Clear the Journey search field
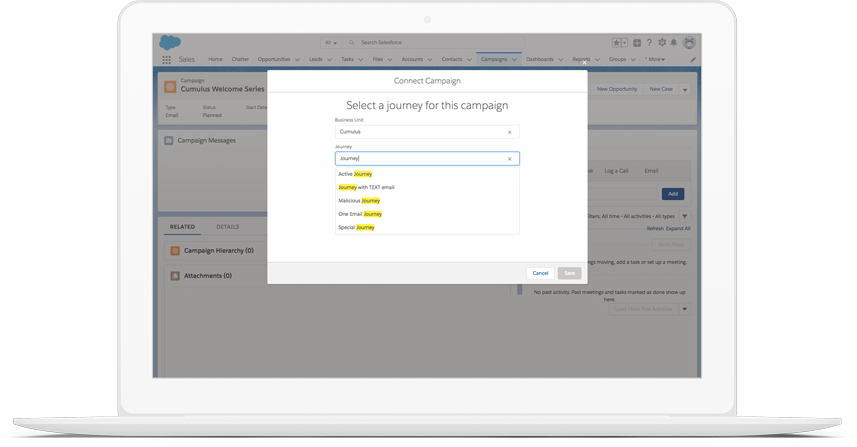Screen dimensions: 857x447 click(509, 159)
